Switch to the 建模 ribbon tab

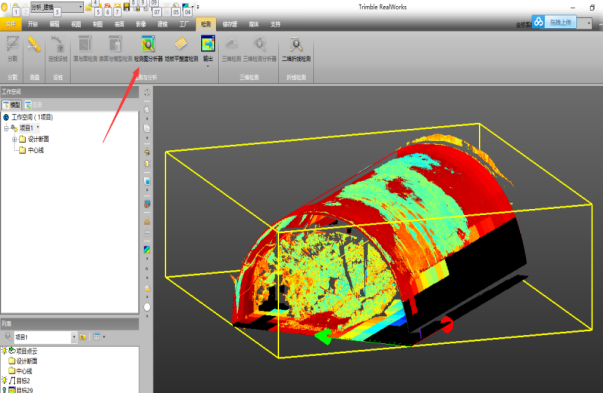coord(162,24)
